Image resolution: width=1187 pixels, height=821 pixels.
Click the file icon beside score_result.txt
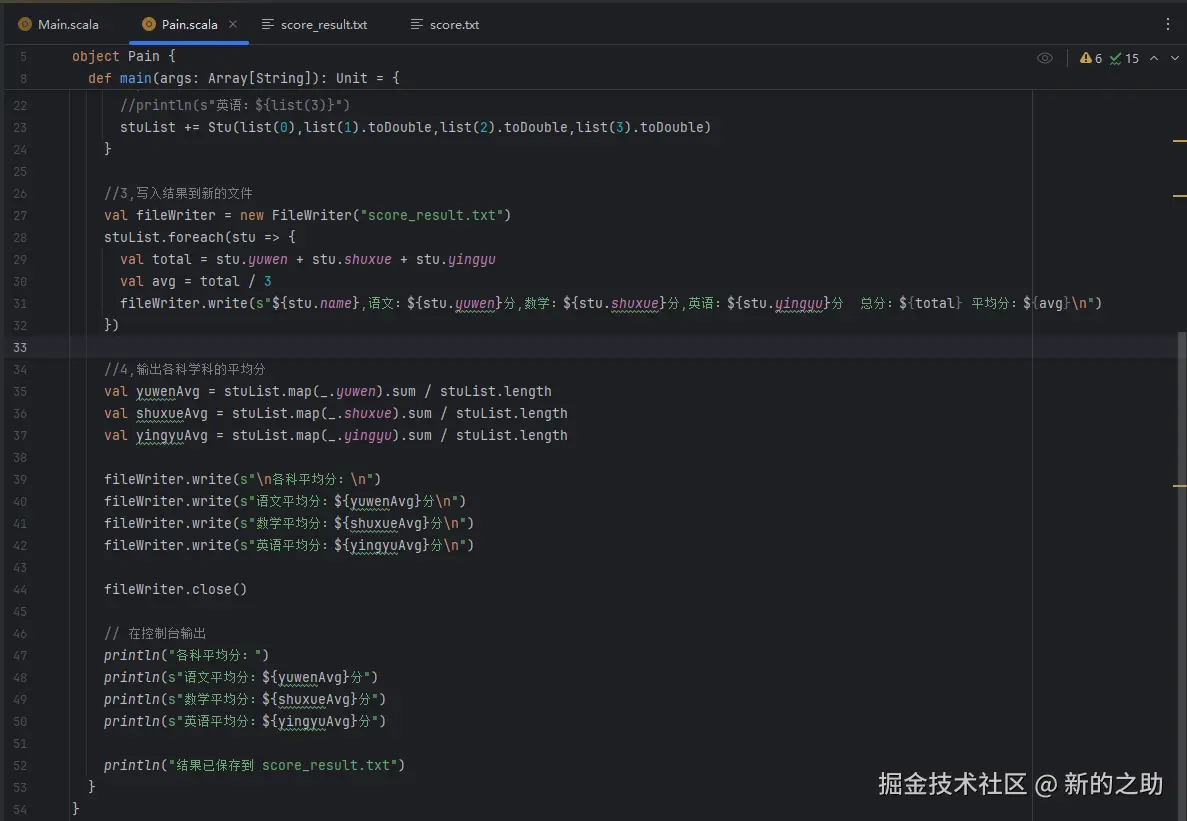point(266,24)
